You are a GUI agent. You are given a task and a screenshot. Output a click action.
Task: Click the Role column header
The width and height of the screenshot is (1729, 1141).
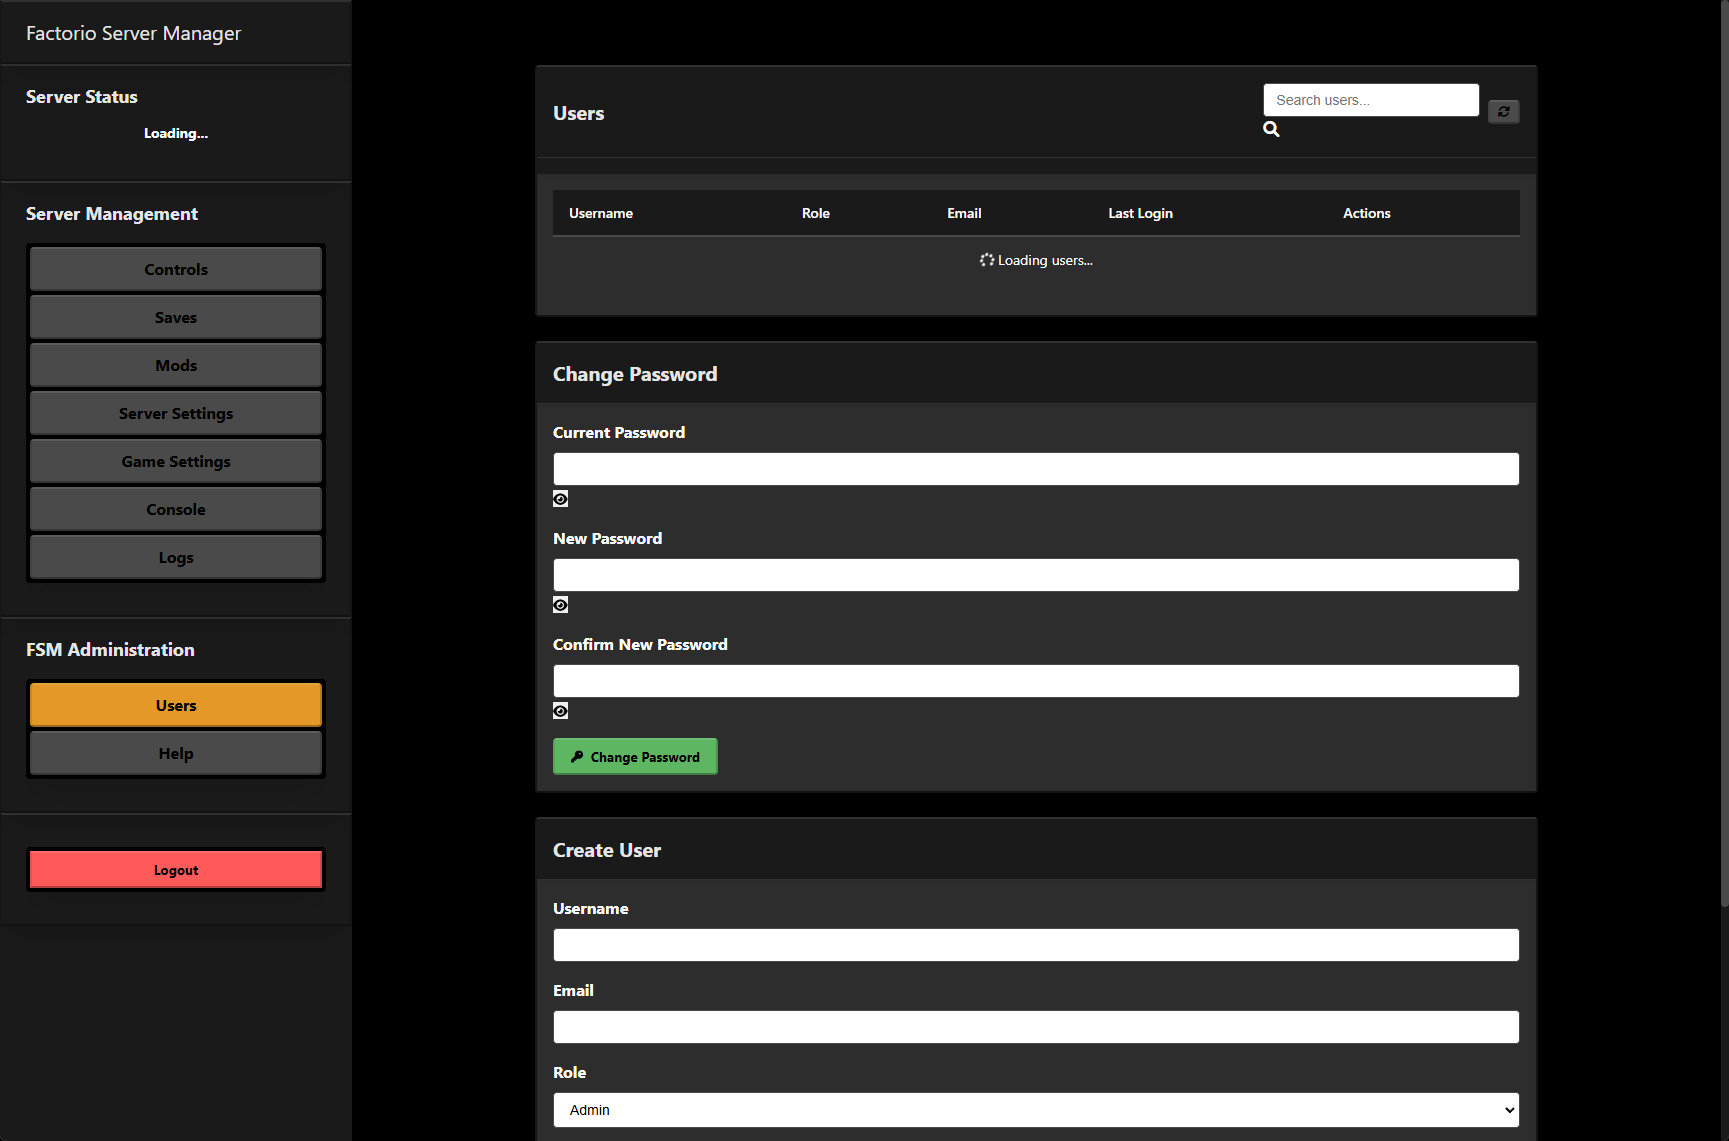tap(816, 213)
